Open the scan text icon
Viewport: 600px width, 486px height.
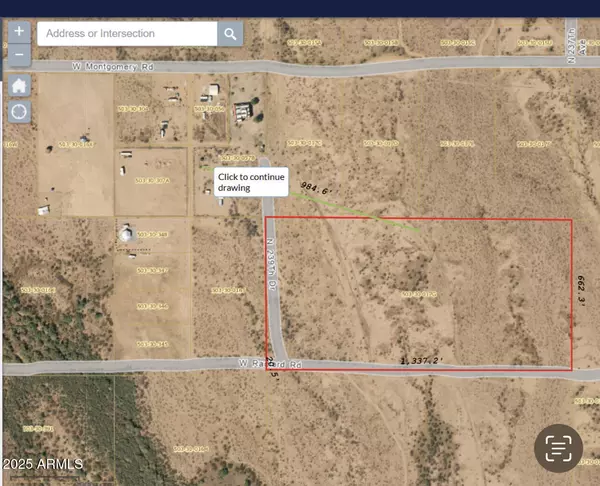tap(558, 448)
